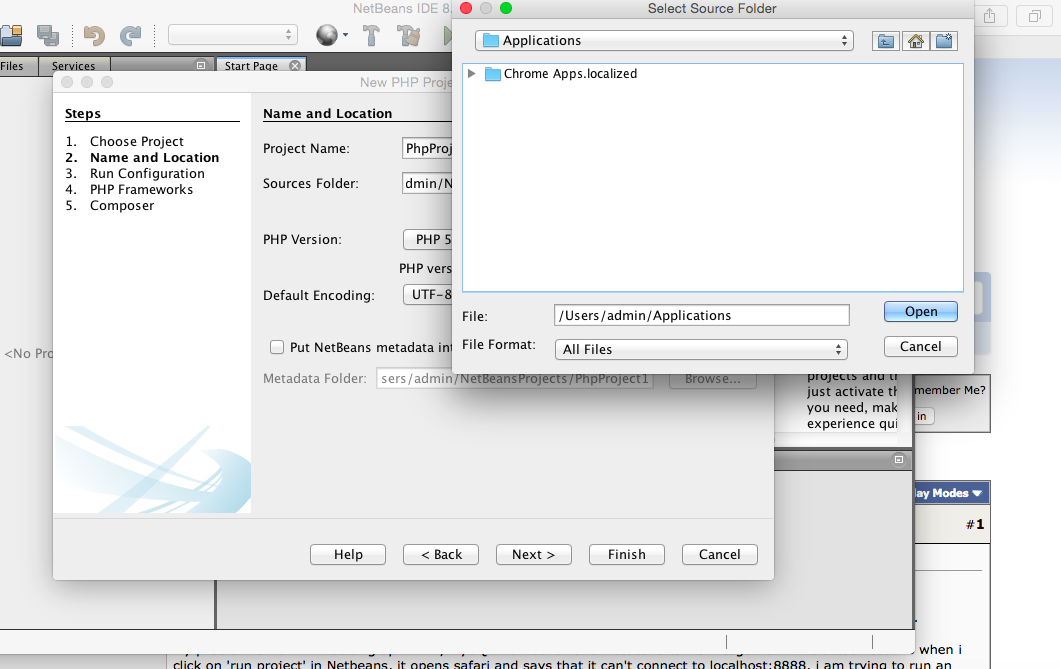Click the Browse... button beside Metadata Folder
The width and height of the screenshot is (1061, 669).
click(x=713, y=379)
